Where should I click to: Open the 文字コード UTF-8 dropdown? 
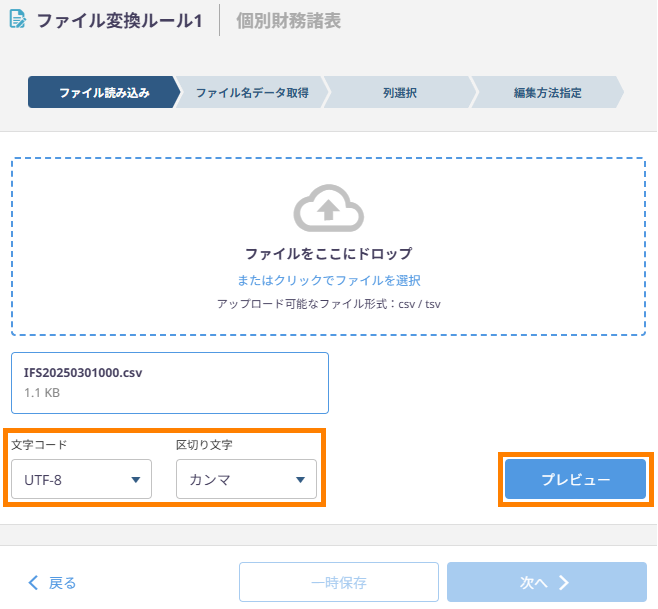[x=81, y=479]
